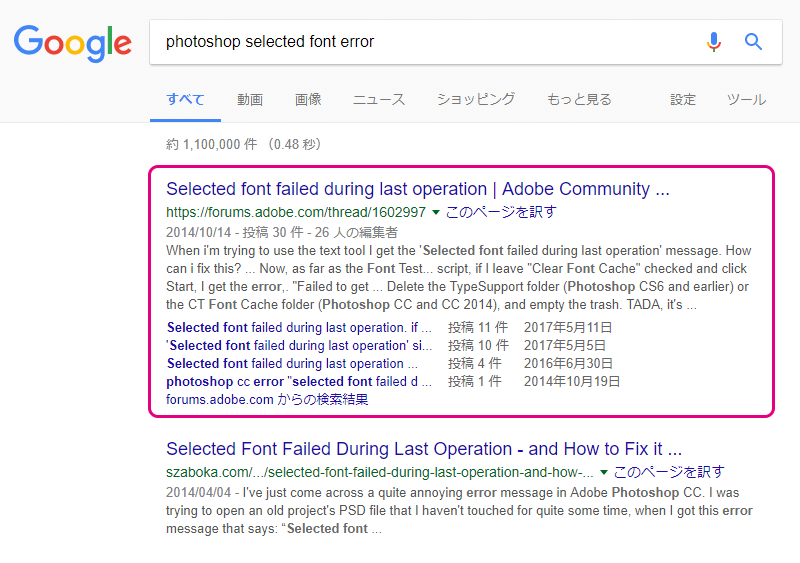Translate the Adobe forum result page
This screenshot has height=563, width=800.
point(501,212)
